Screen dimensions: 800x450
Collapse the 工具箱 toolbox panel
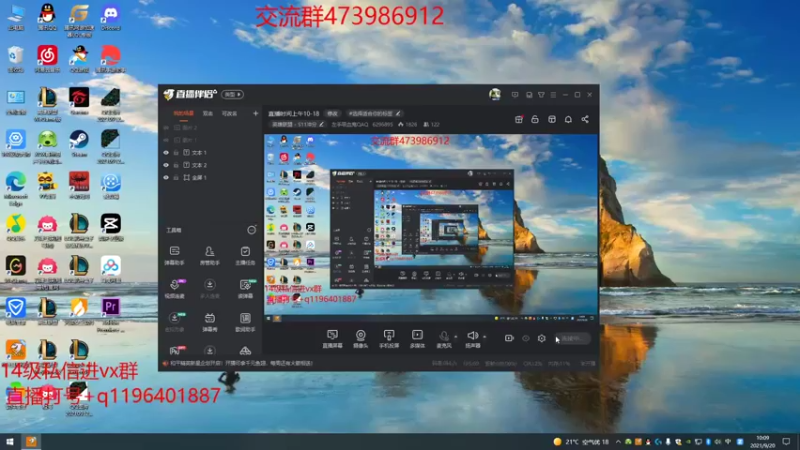click(252, 230)
